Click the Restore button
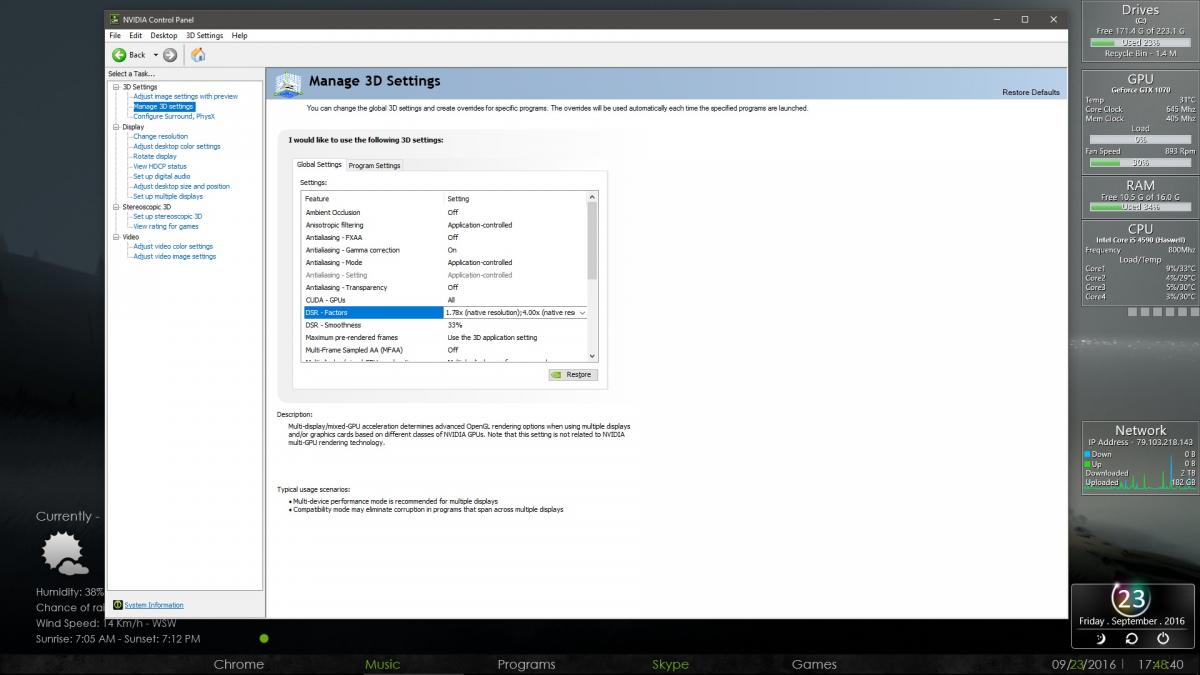Screen dimensions: 1200x675 573,375
